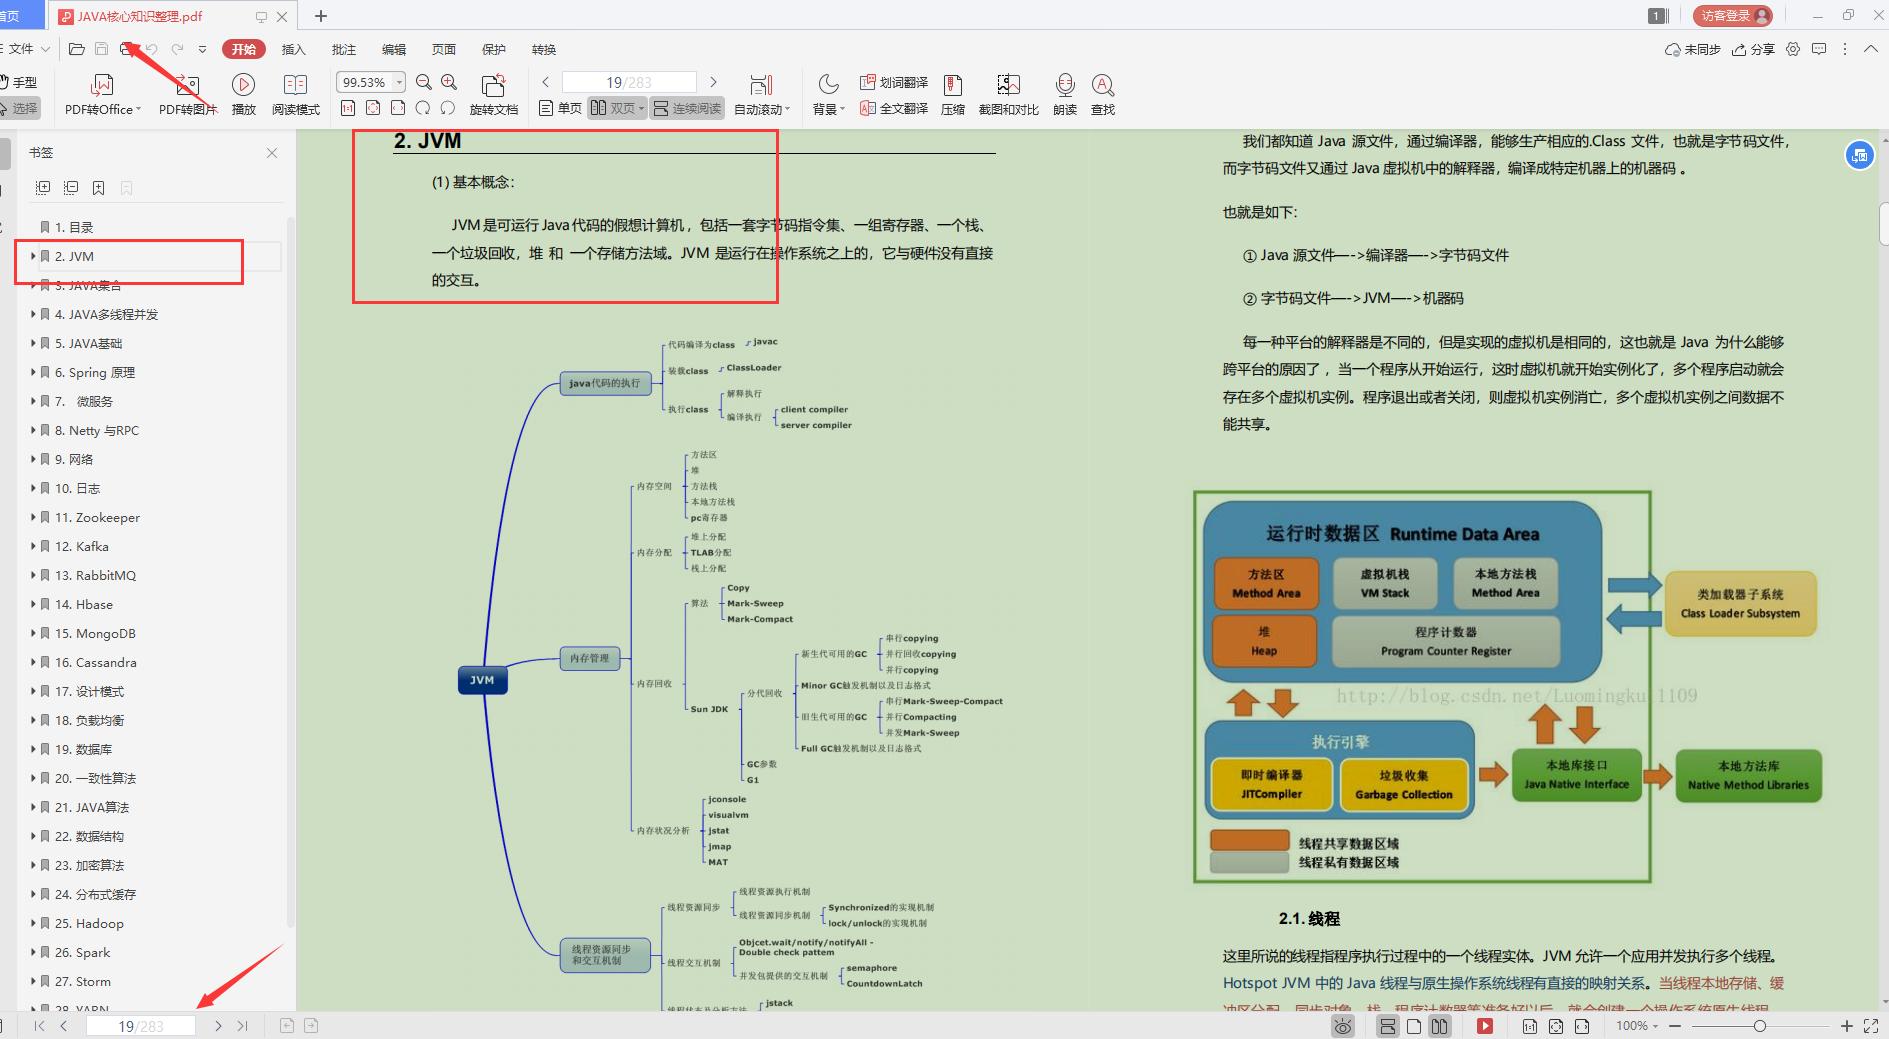This screenshot has height=1039, width=1889.
Task: Start 朗读 read-aloud
Action: [1064, 93]
